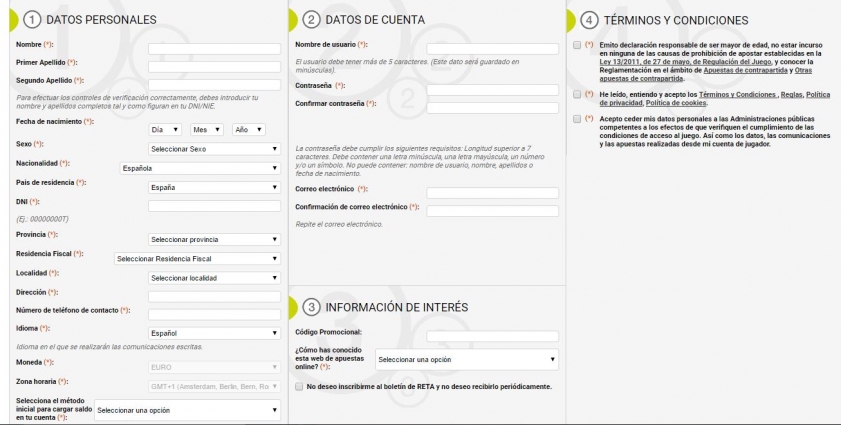Open the Nacionalidad dropdown showing Española

coord(200,168)
